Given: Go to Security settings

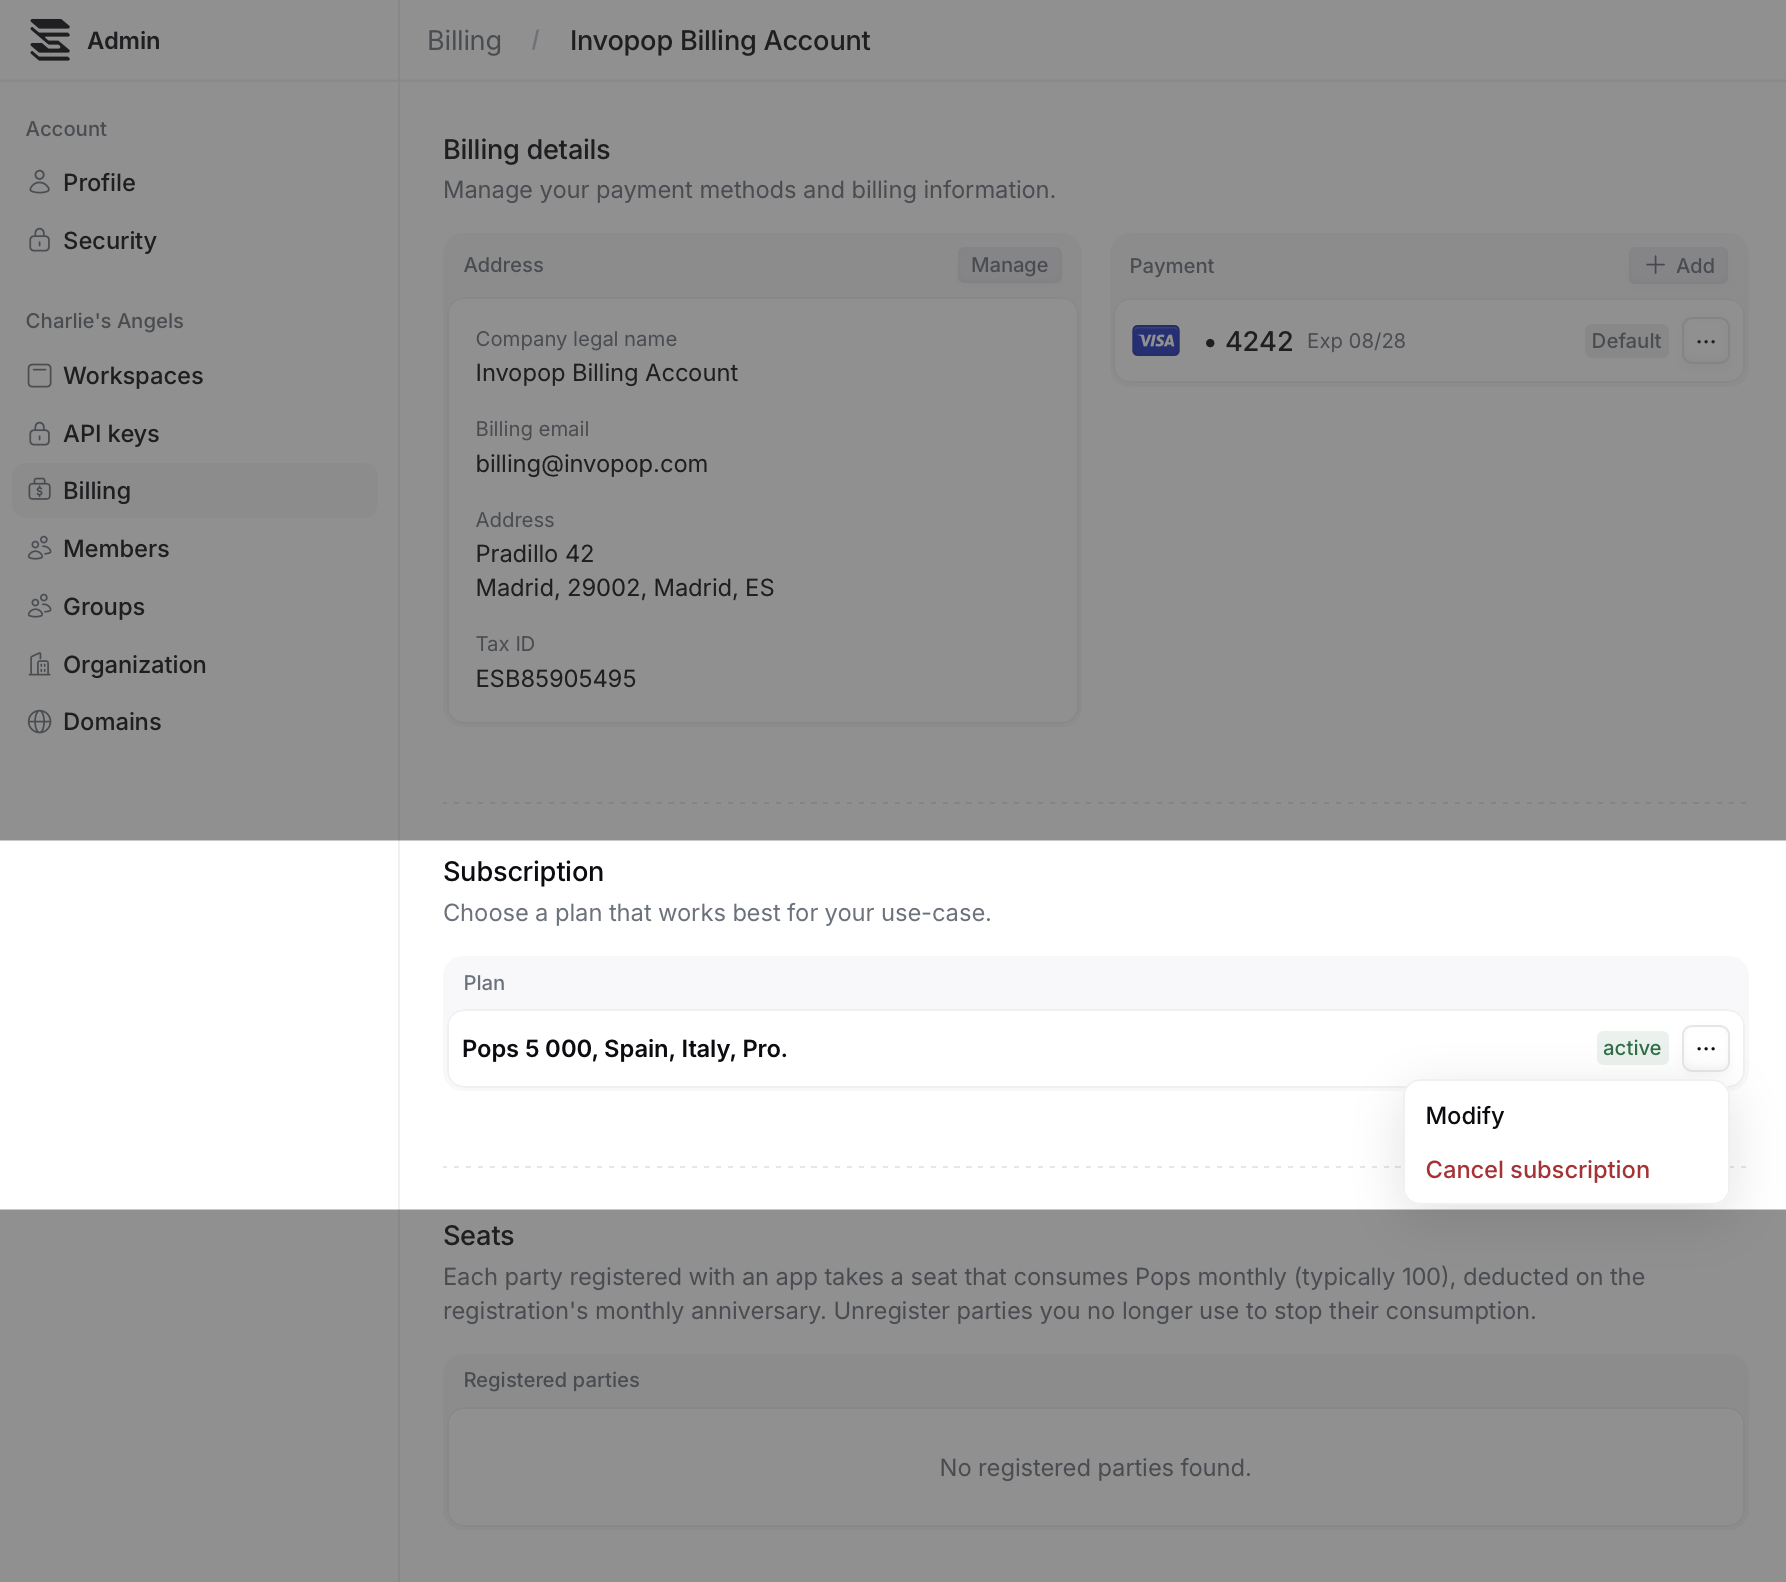Looking at the screenshot, I should pos(195,240).
